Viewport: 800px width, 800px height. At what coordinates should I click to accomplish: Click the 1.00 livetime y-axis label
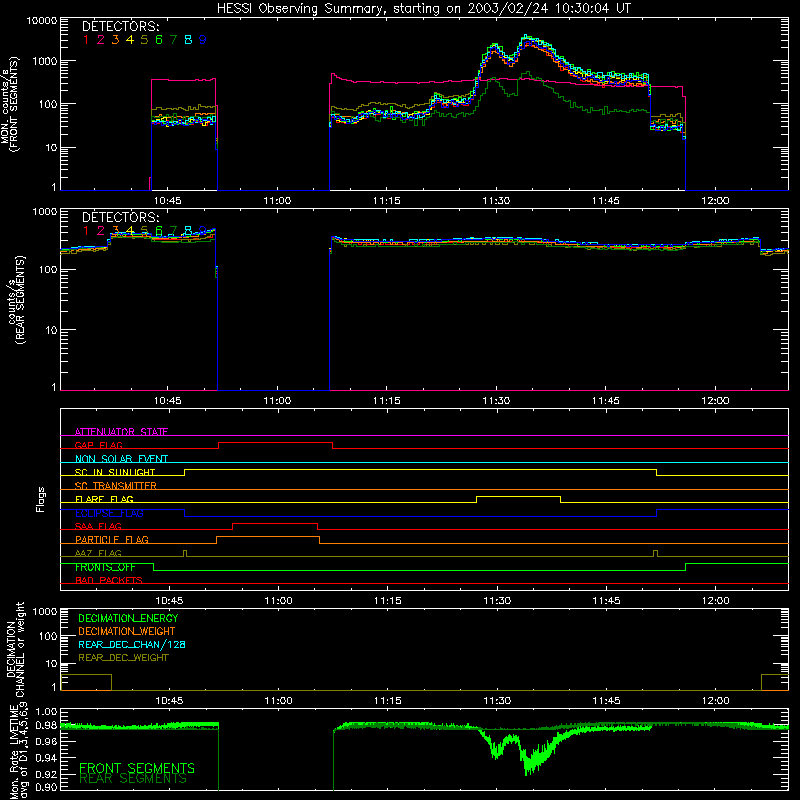tap(46, 712)
